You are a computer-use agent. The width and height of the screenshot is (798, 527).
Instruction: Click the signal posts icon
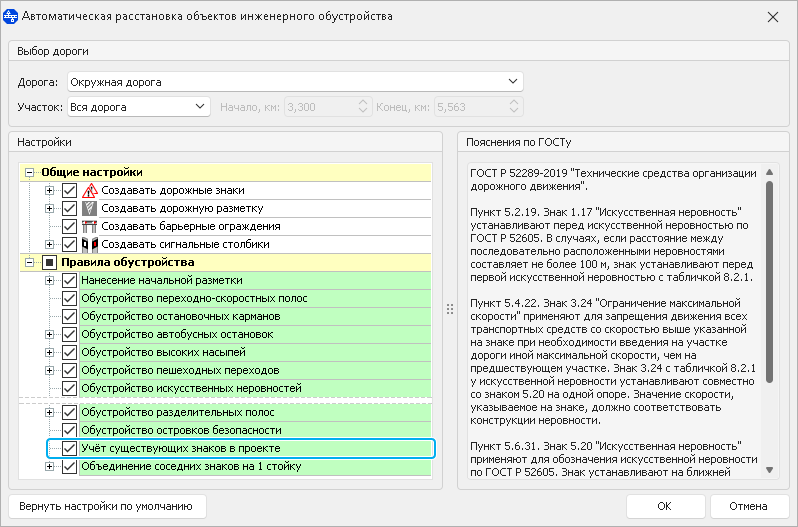click(x=90, y=245)
